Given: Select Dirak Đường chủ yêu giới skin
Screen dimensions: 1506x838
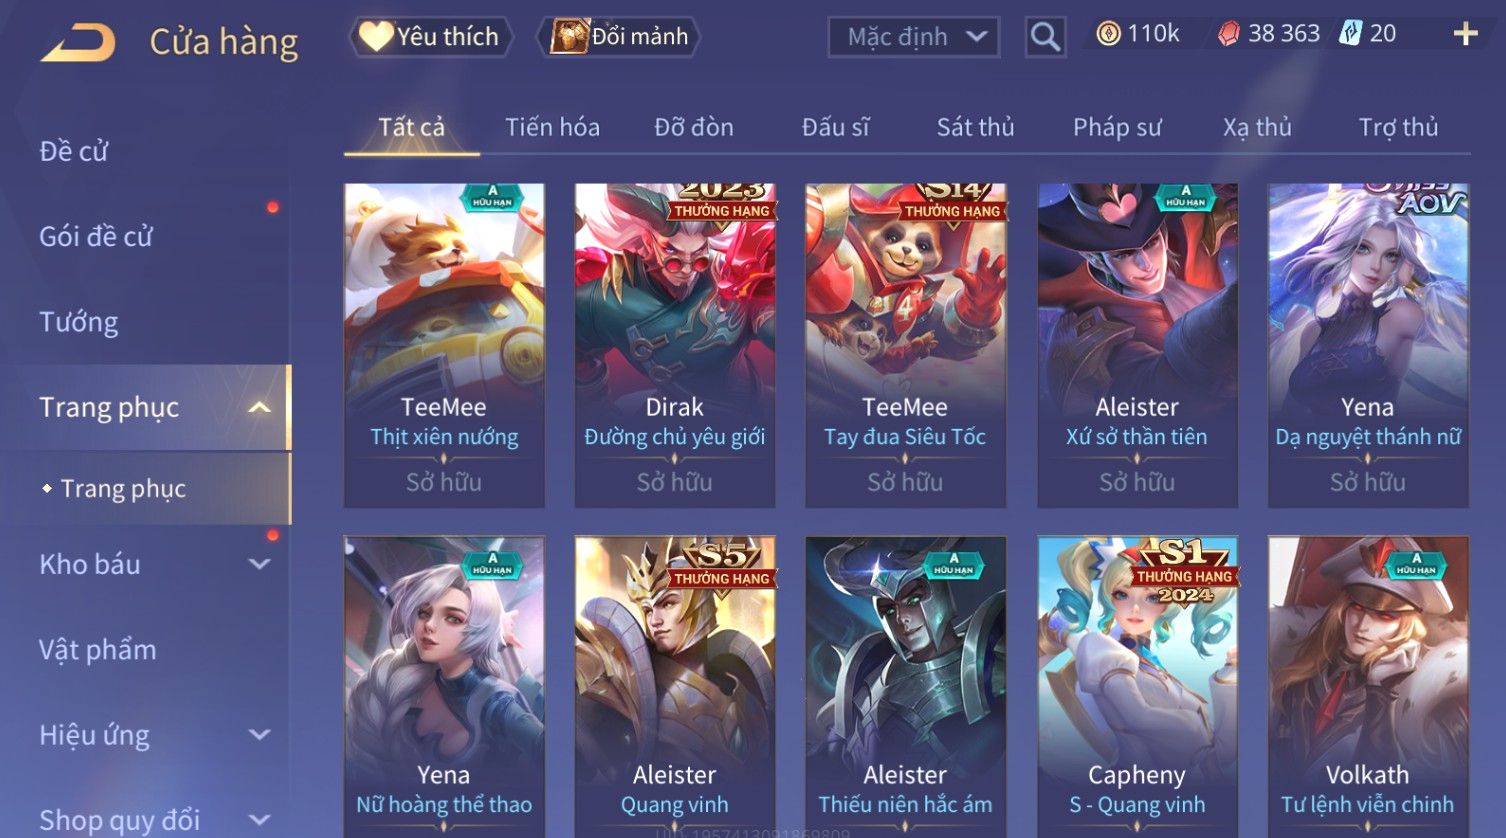Looking at the screenshot, I should point(675,345).
